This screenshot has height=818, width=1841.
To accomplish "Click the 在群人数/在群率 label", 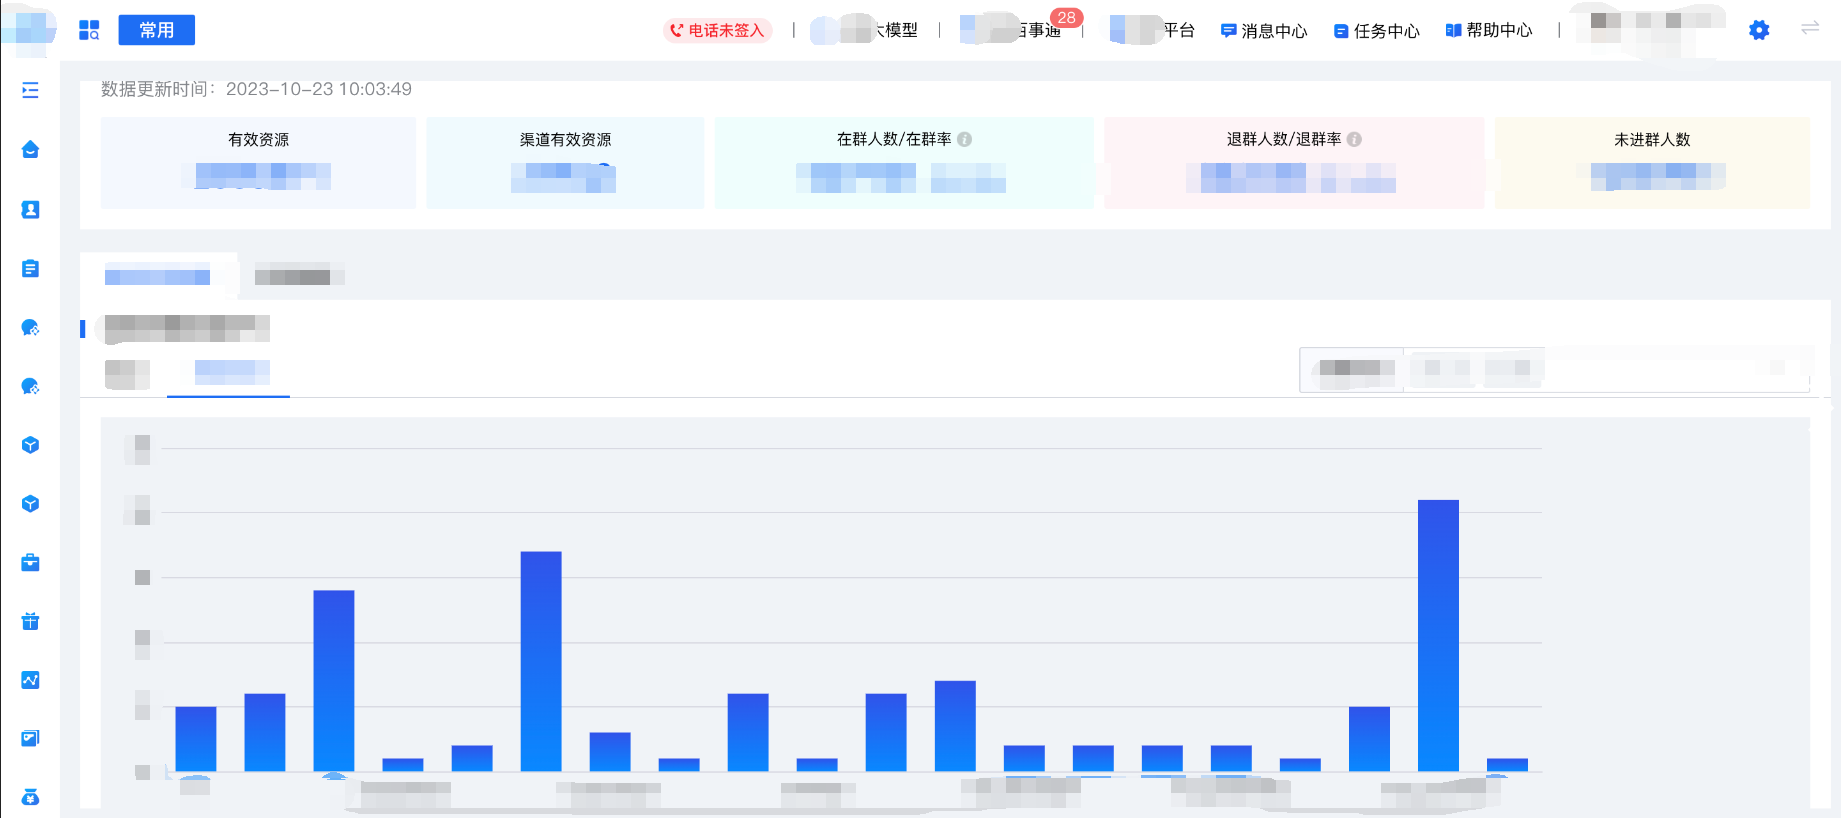I will point(894,139).
